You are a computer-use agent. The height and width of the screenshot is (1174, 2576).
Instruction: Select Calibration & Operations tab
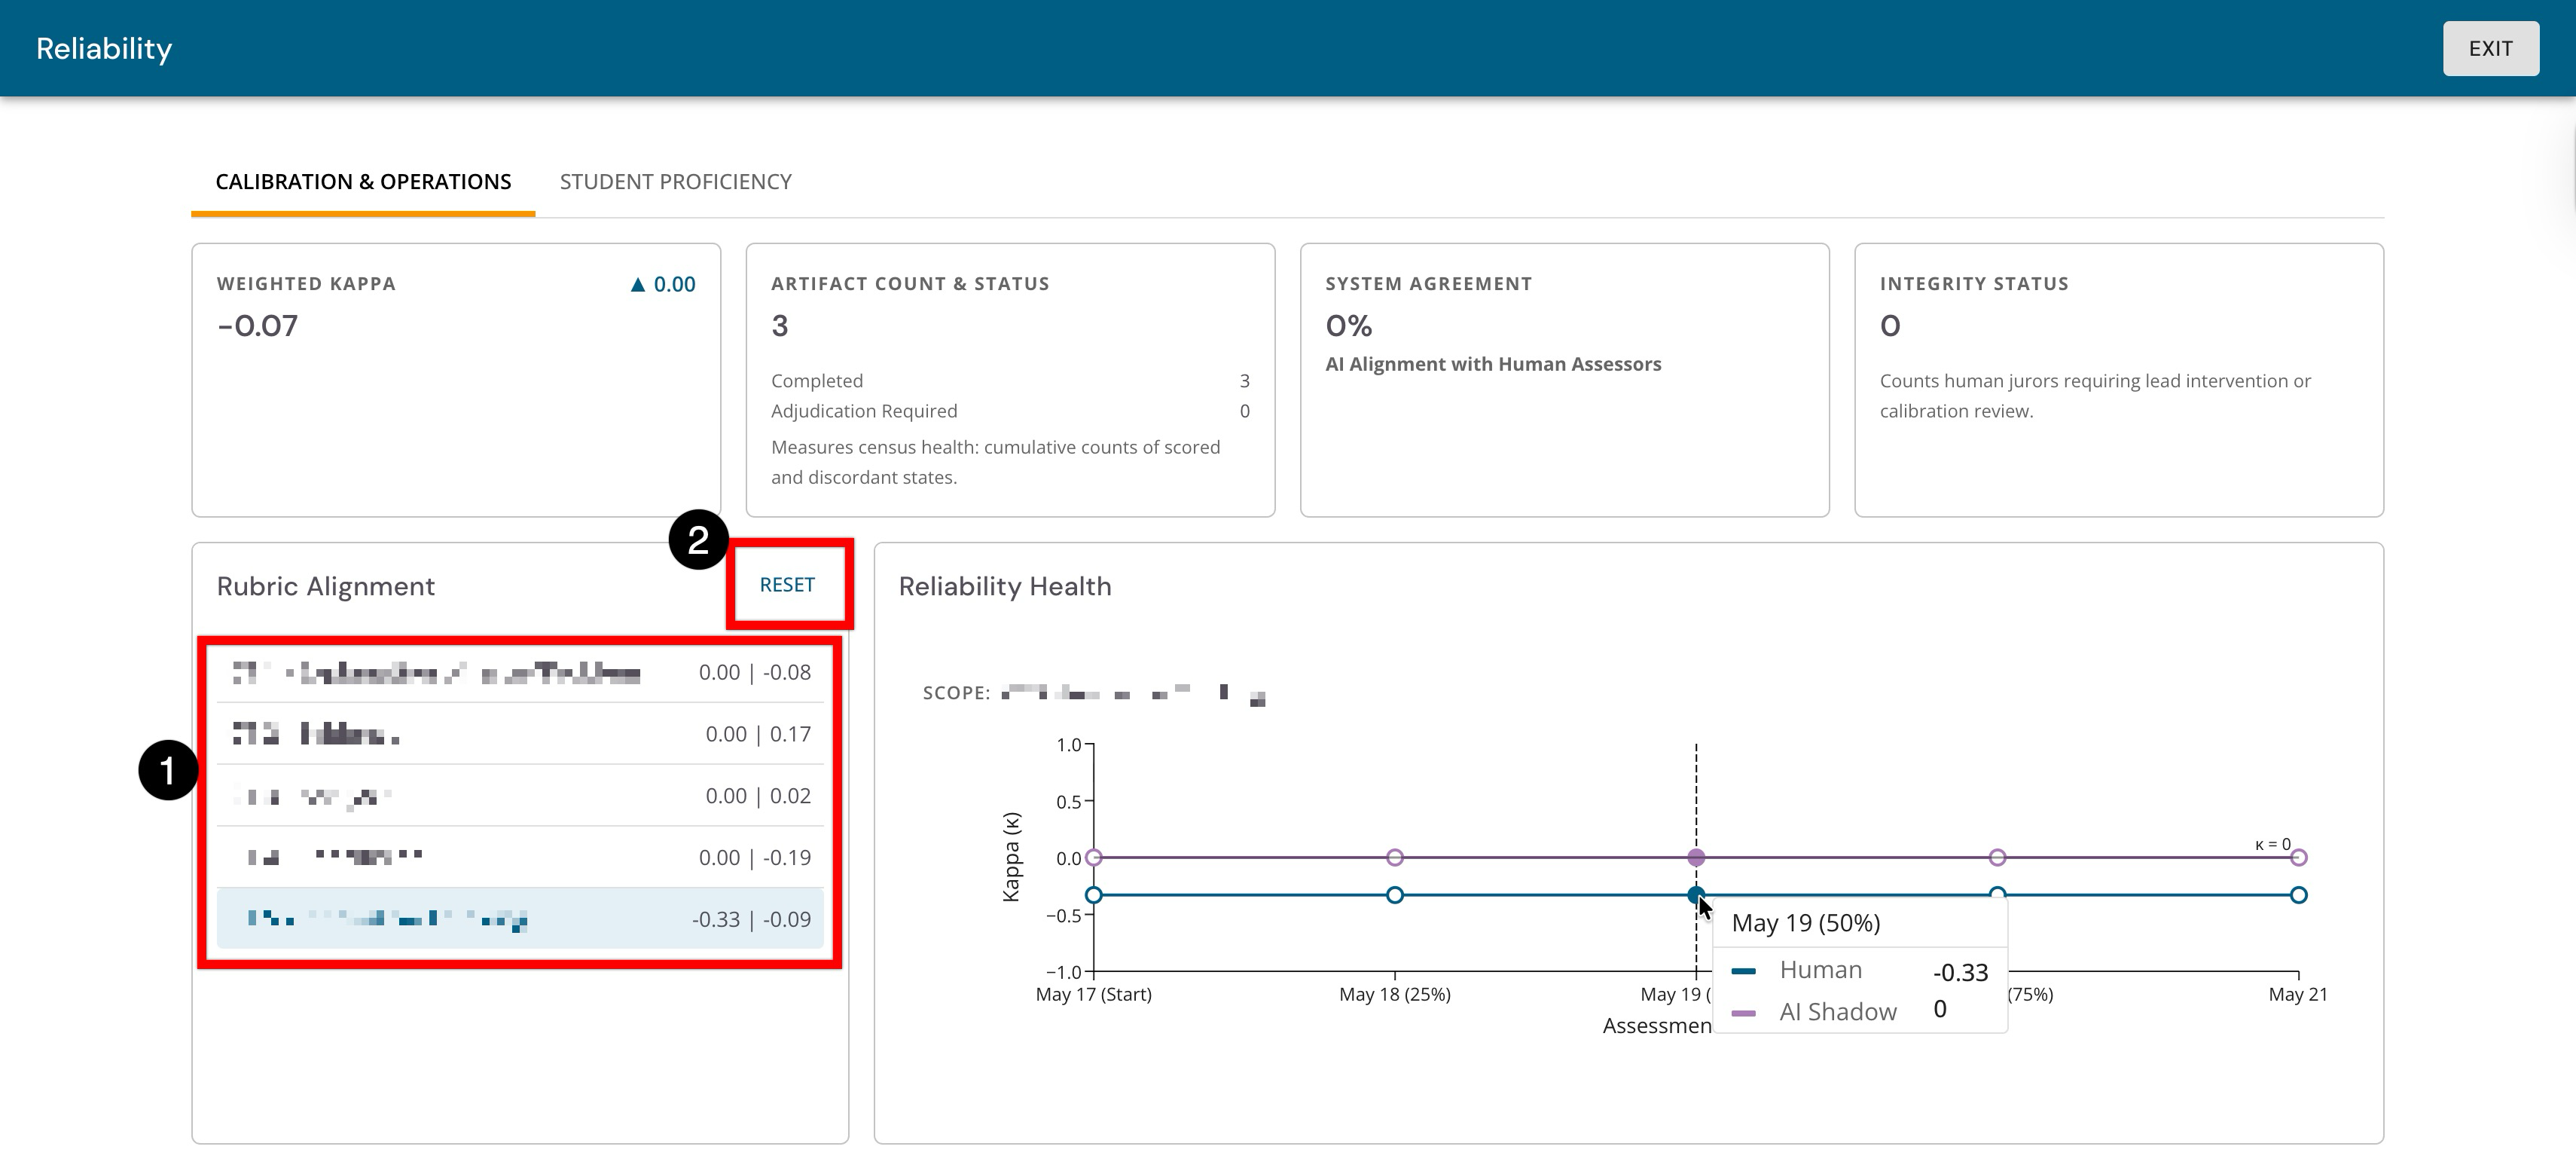point(363,181)
